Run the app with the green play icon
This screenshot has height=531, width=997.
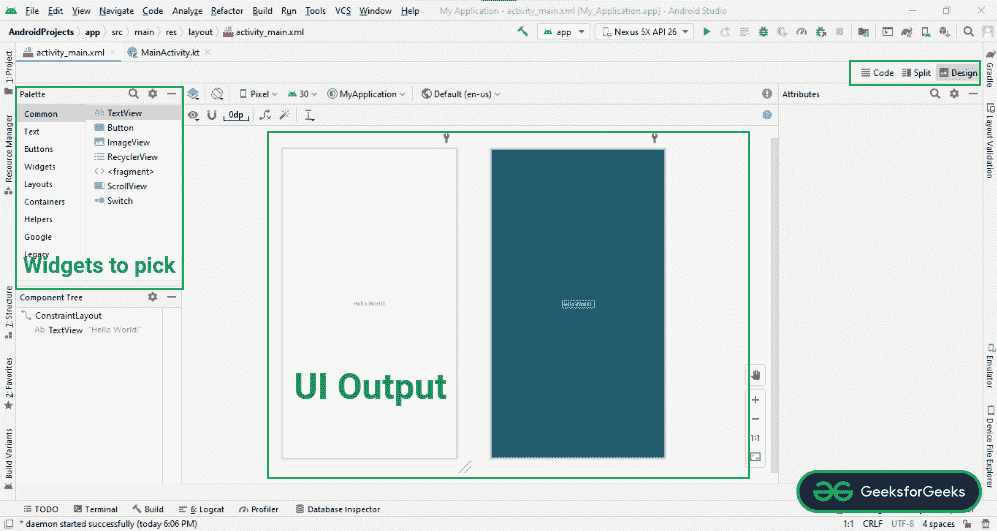tap(707, 32)
